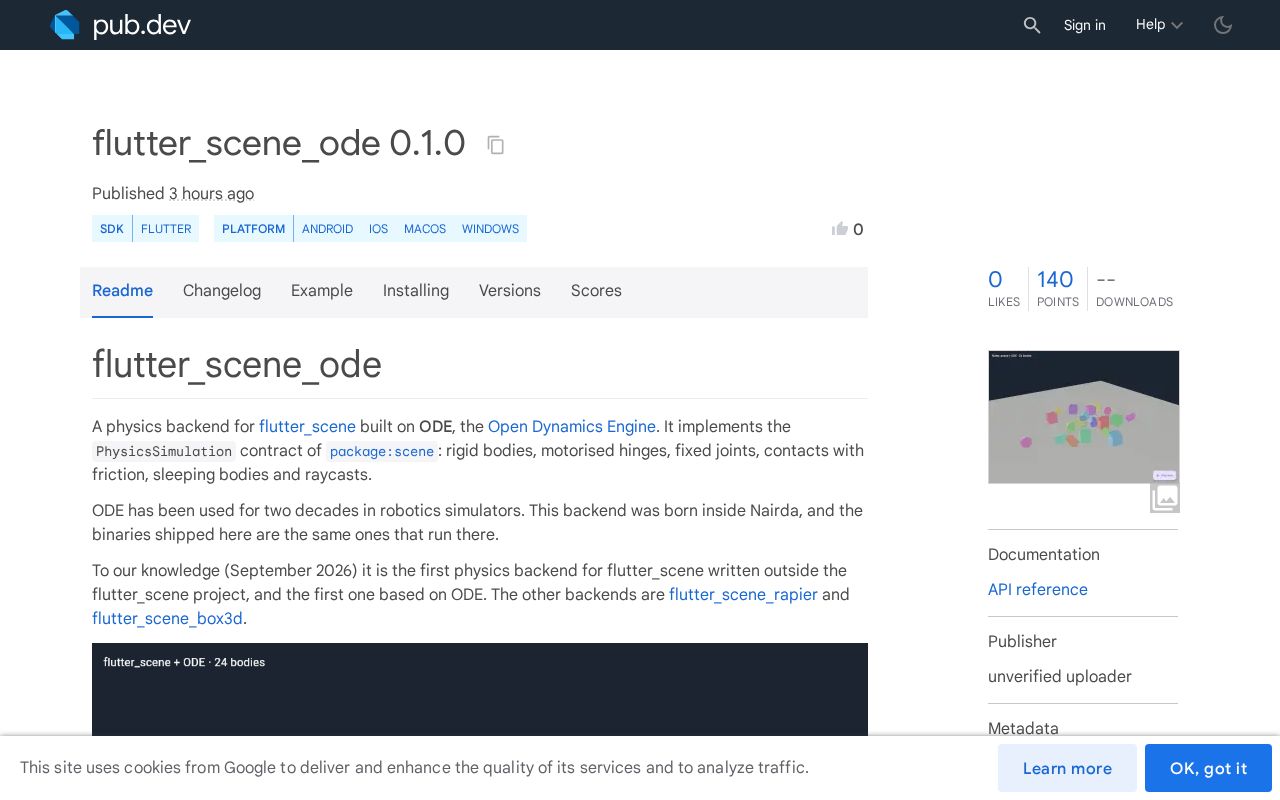Copy package name to clipboard icon
1280x800 pixels.
point(496,145)
